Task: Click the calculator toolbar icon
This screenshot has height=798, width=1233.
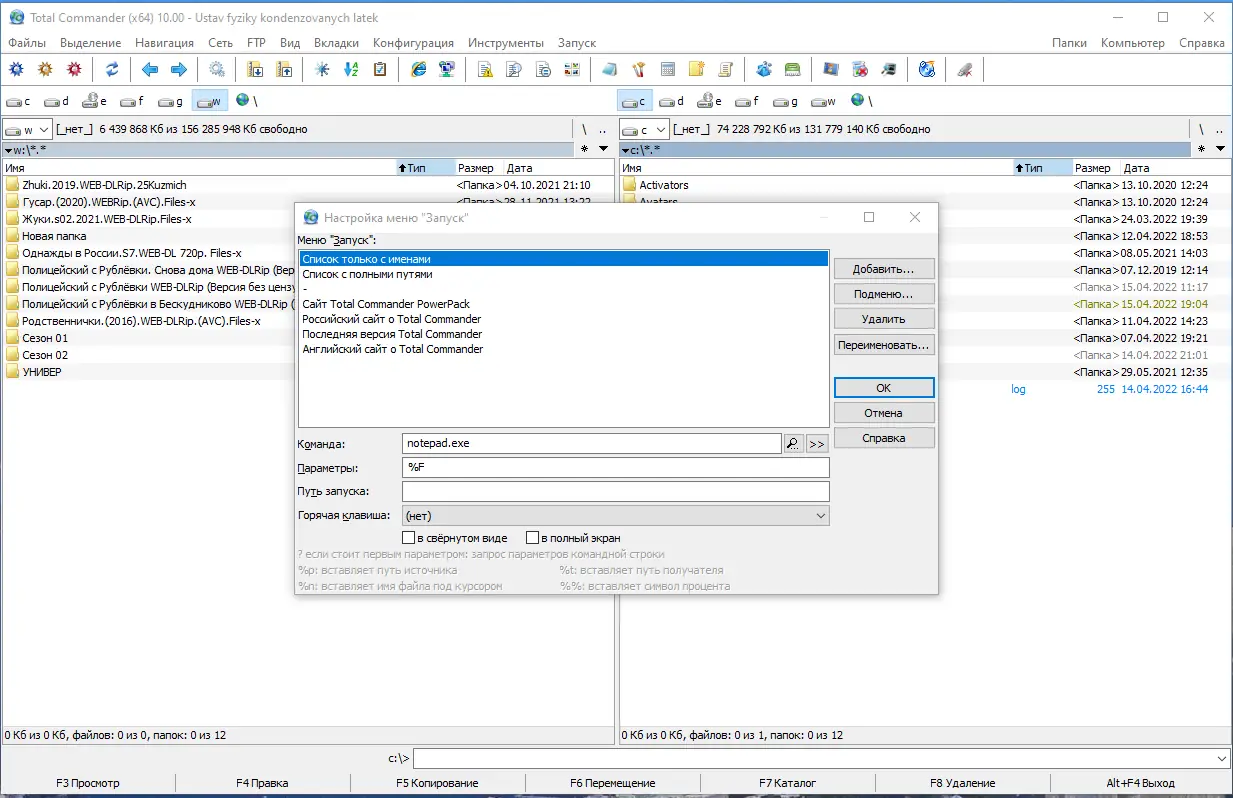Action: point(667,69)
